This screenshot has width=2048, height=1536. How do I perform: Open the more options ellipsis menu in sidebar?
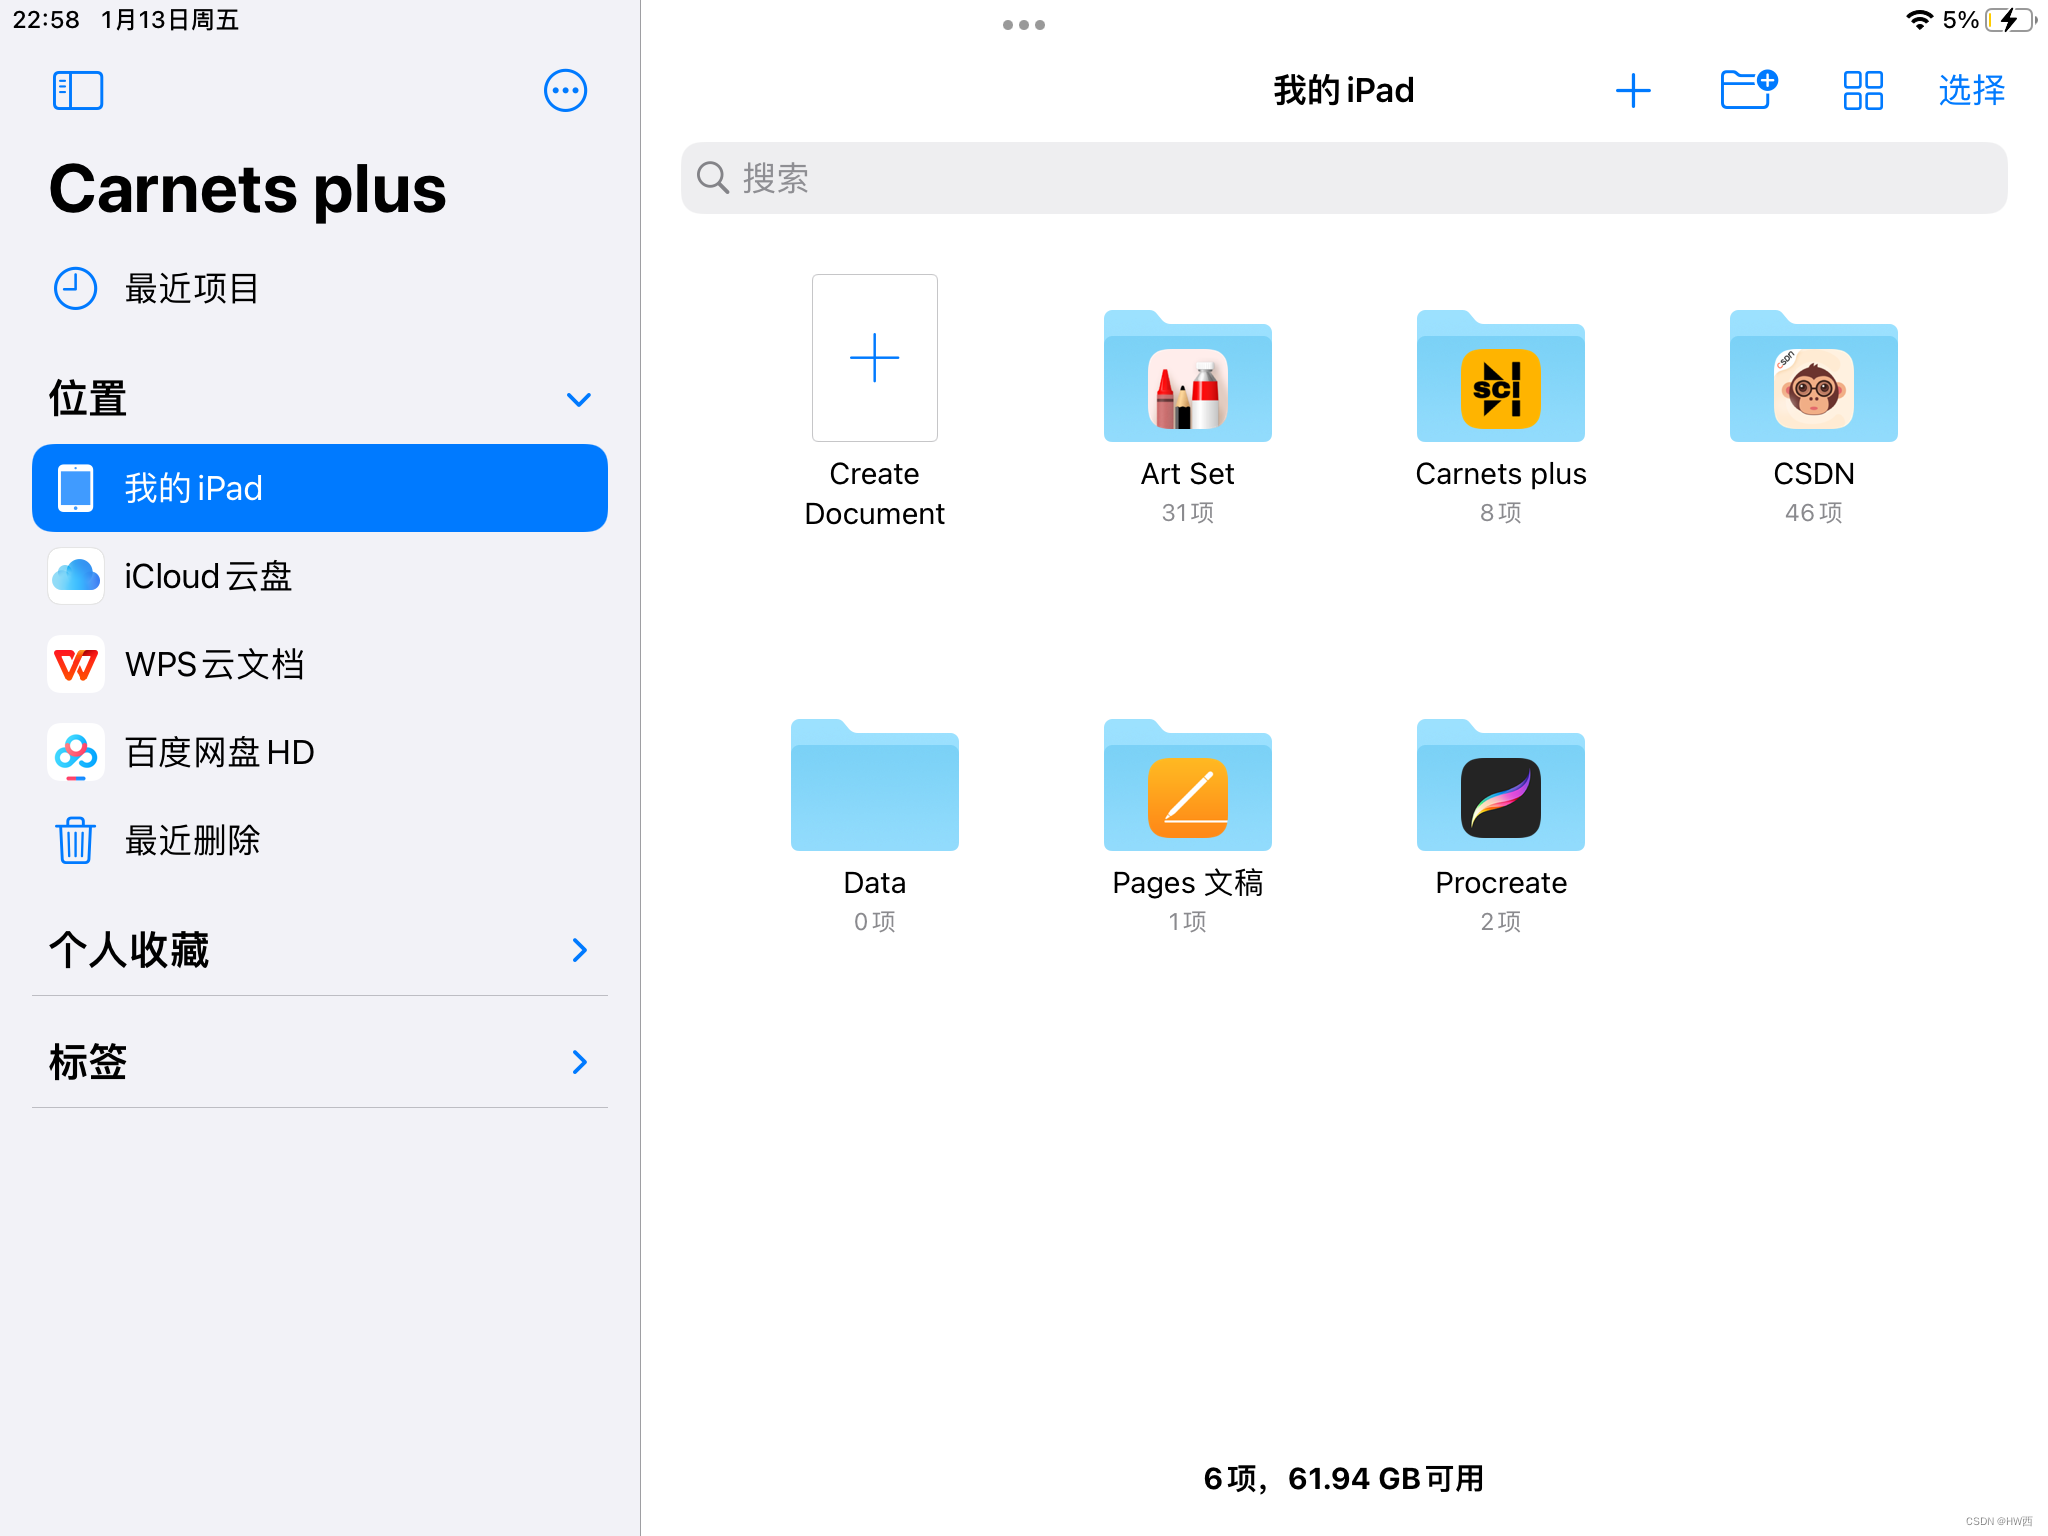click(565, 91)
